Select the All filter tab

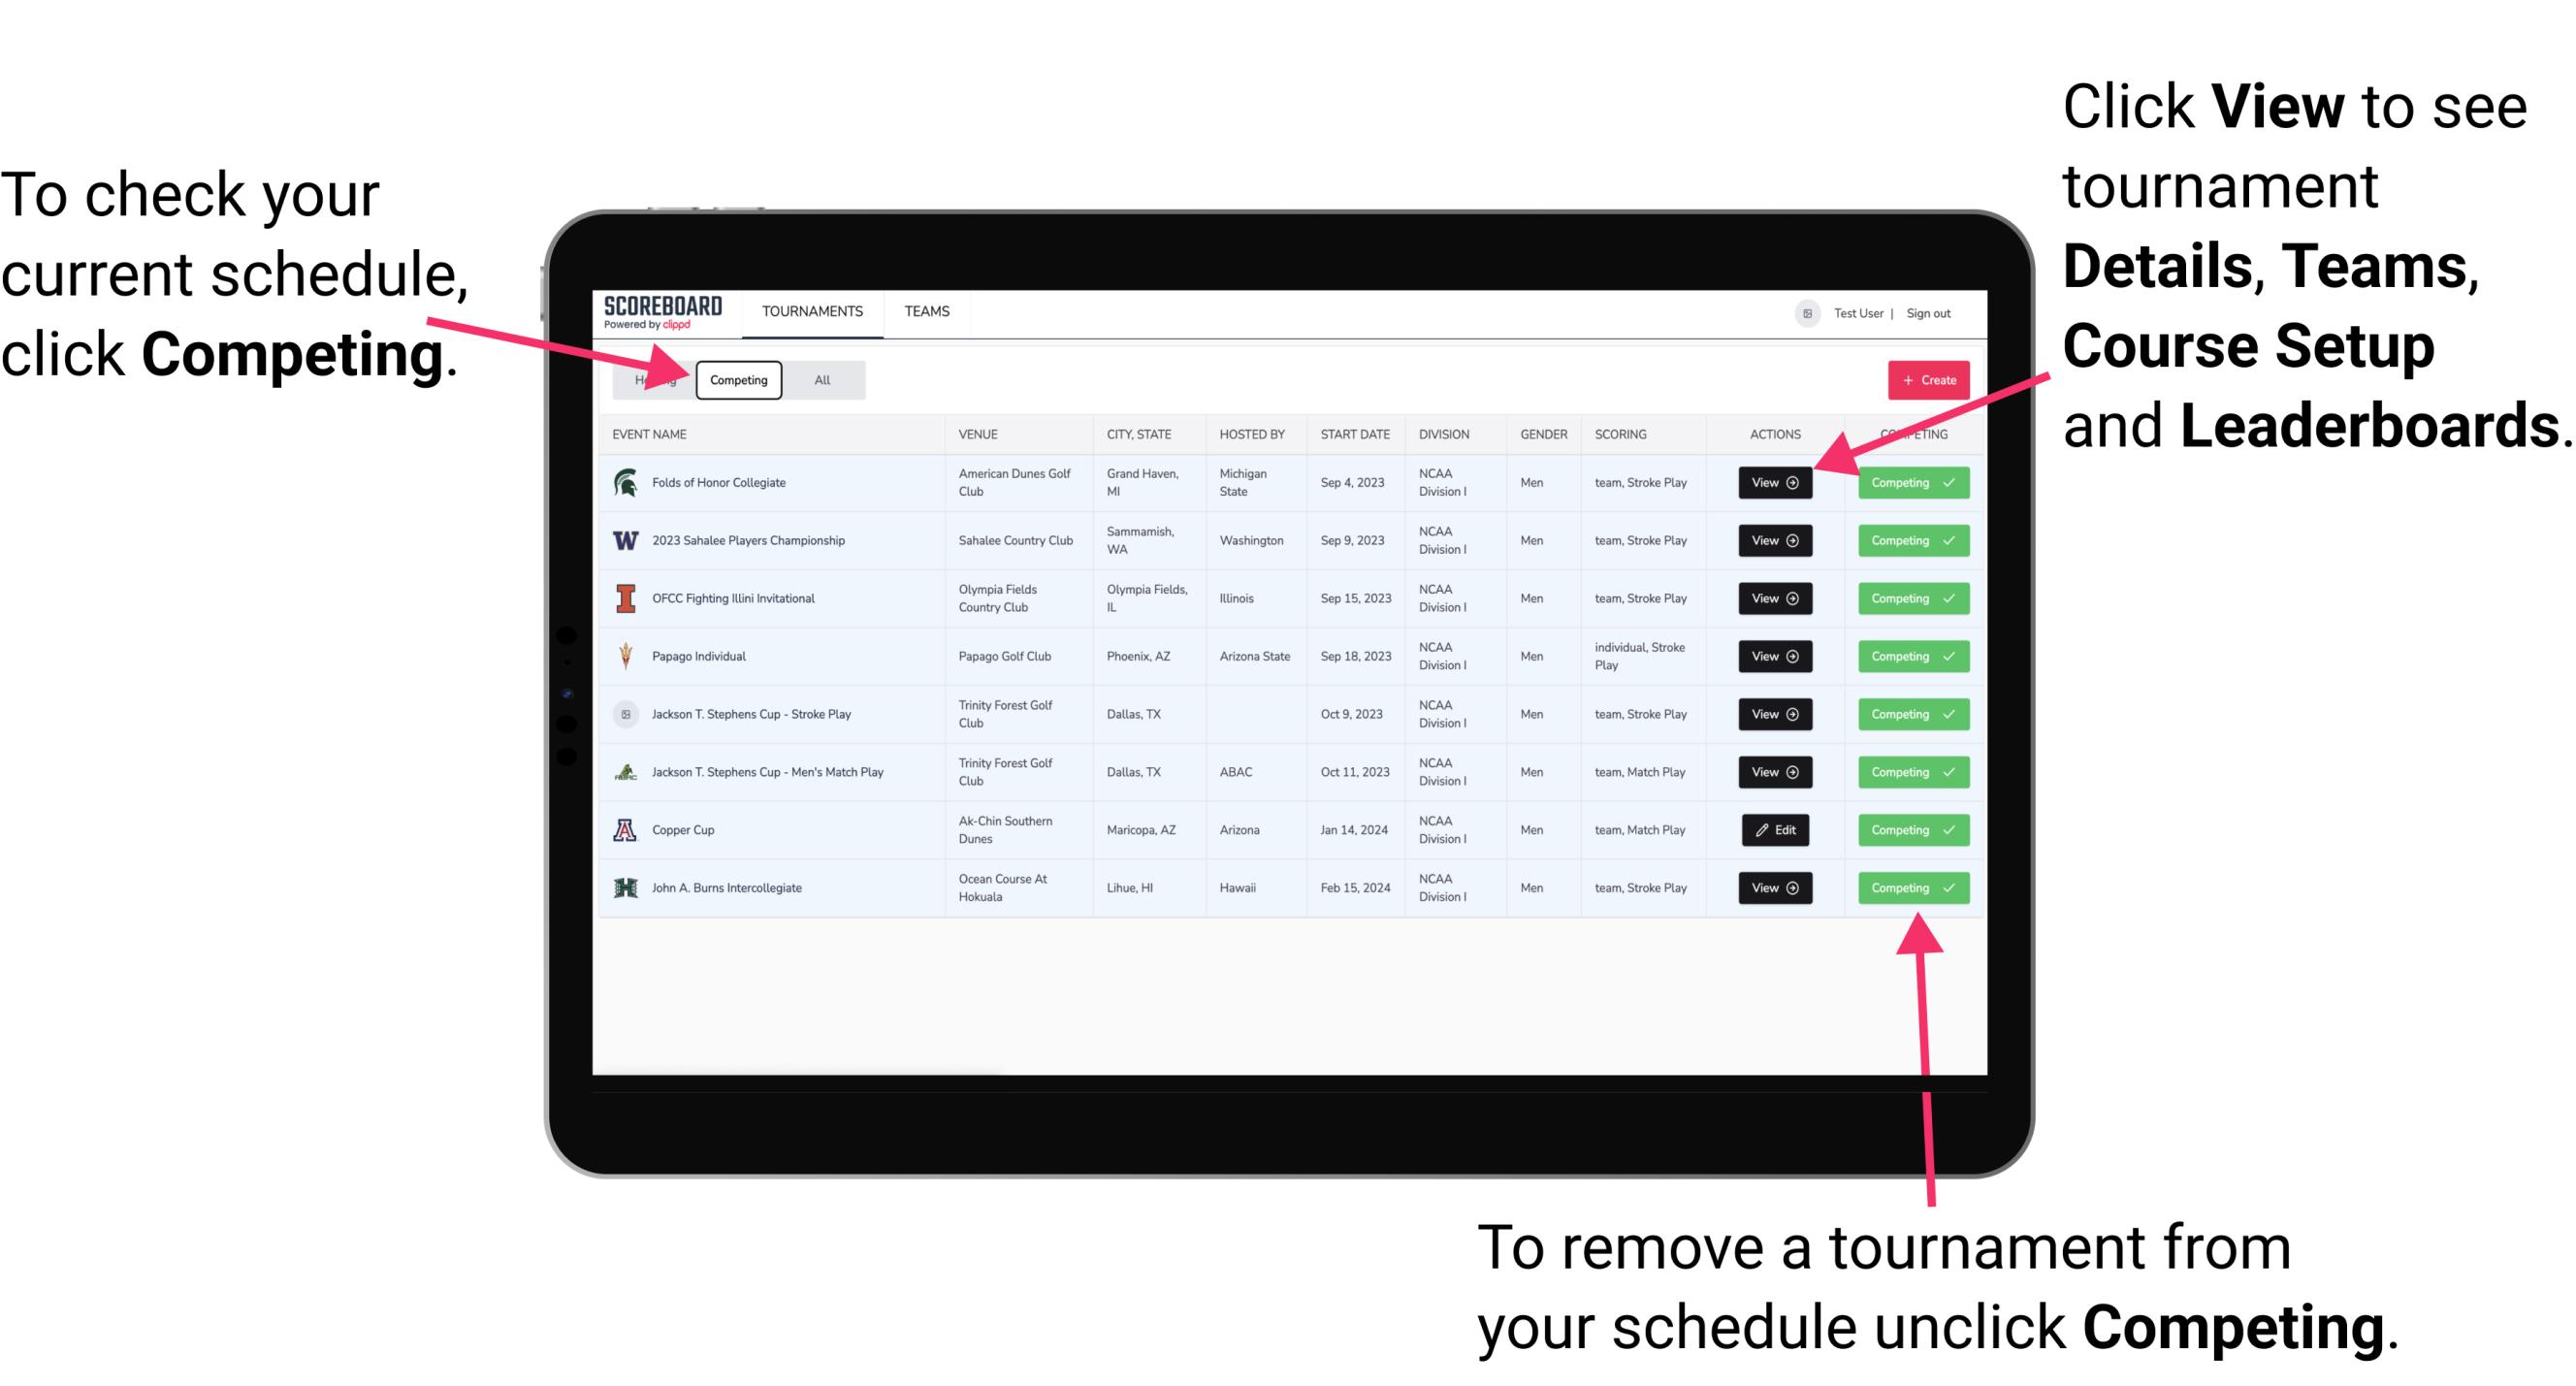tap(821, 379)
